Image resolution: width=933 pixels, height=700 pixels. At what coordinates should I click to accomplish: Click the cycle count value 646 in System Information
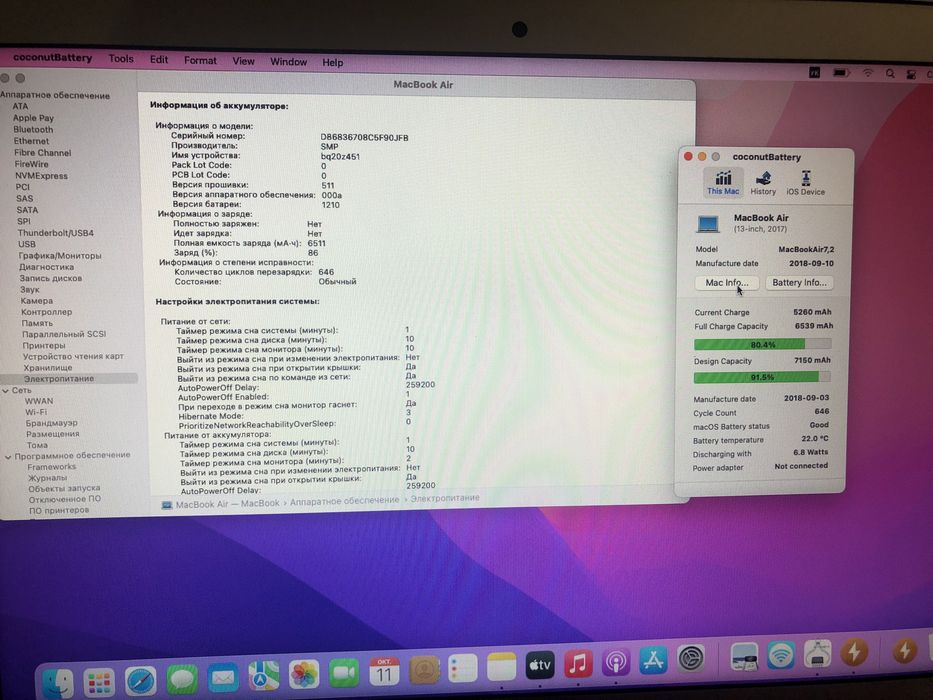326,272
